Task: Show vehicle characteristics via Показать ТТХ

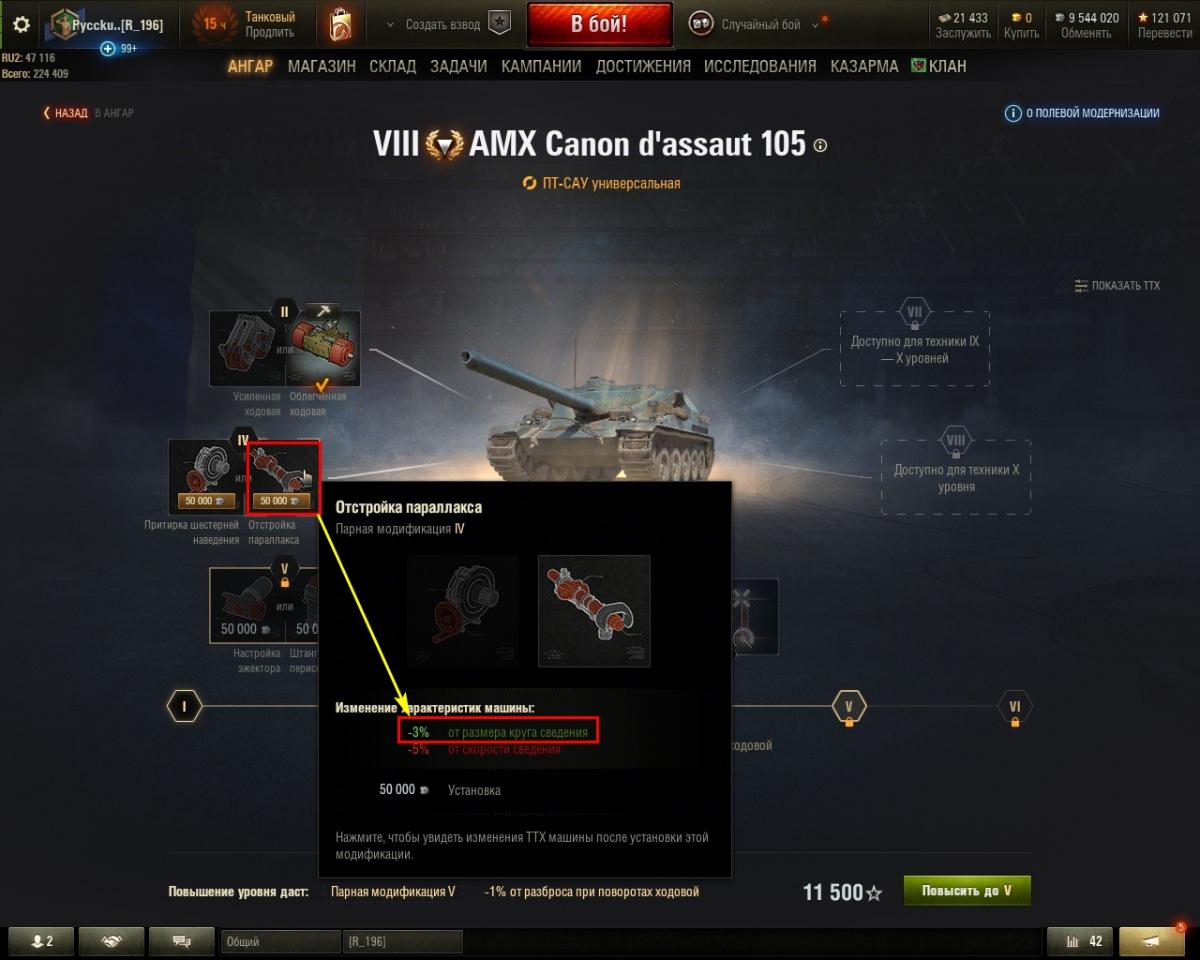Action: (x=1118, y=286)
